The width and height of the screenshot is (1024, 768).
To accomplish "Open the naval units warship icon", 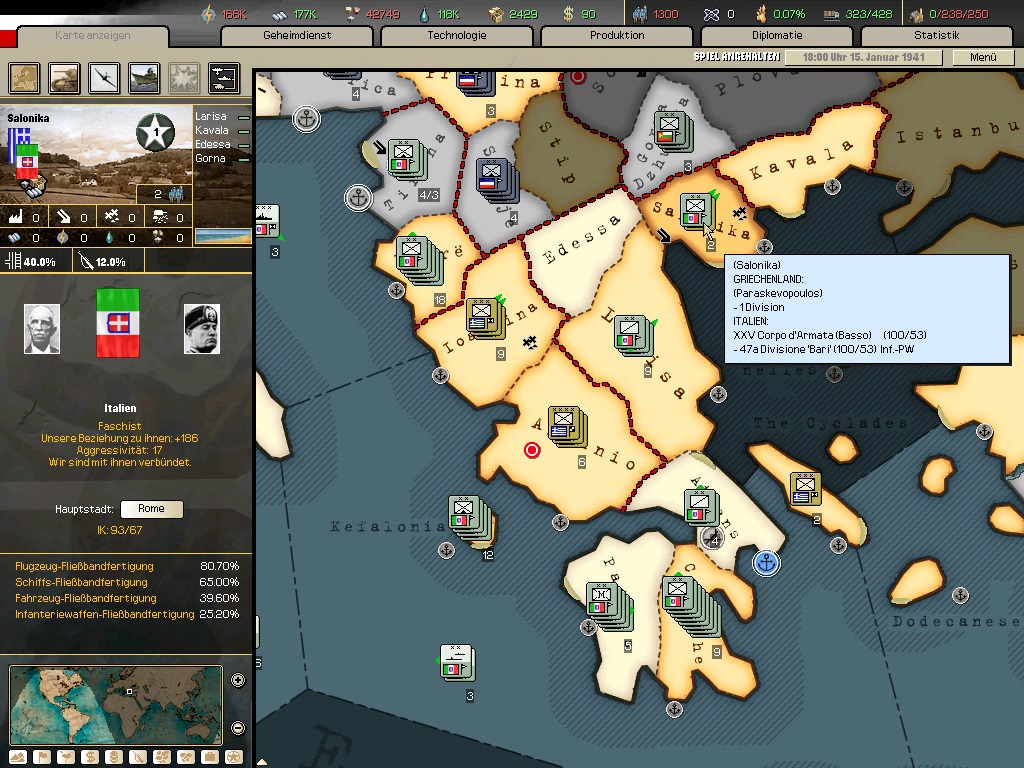I will point(145,78).
